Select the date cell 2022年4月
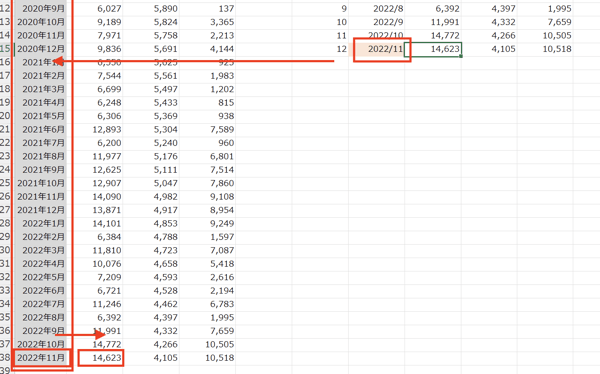 (41, 263)
